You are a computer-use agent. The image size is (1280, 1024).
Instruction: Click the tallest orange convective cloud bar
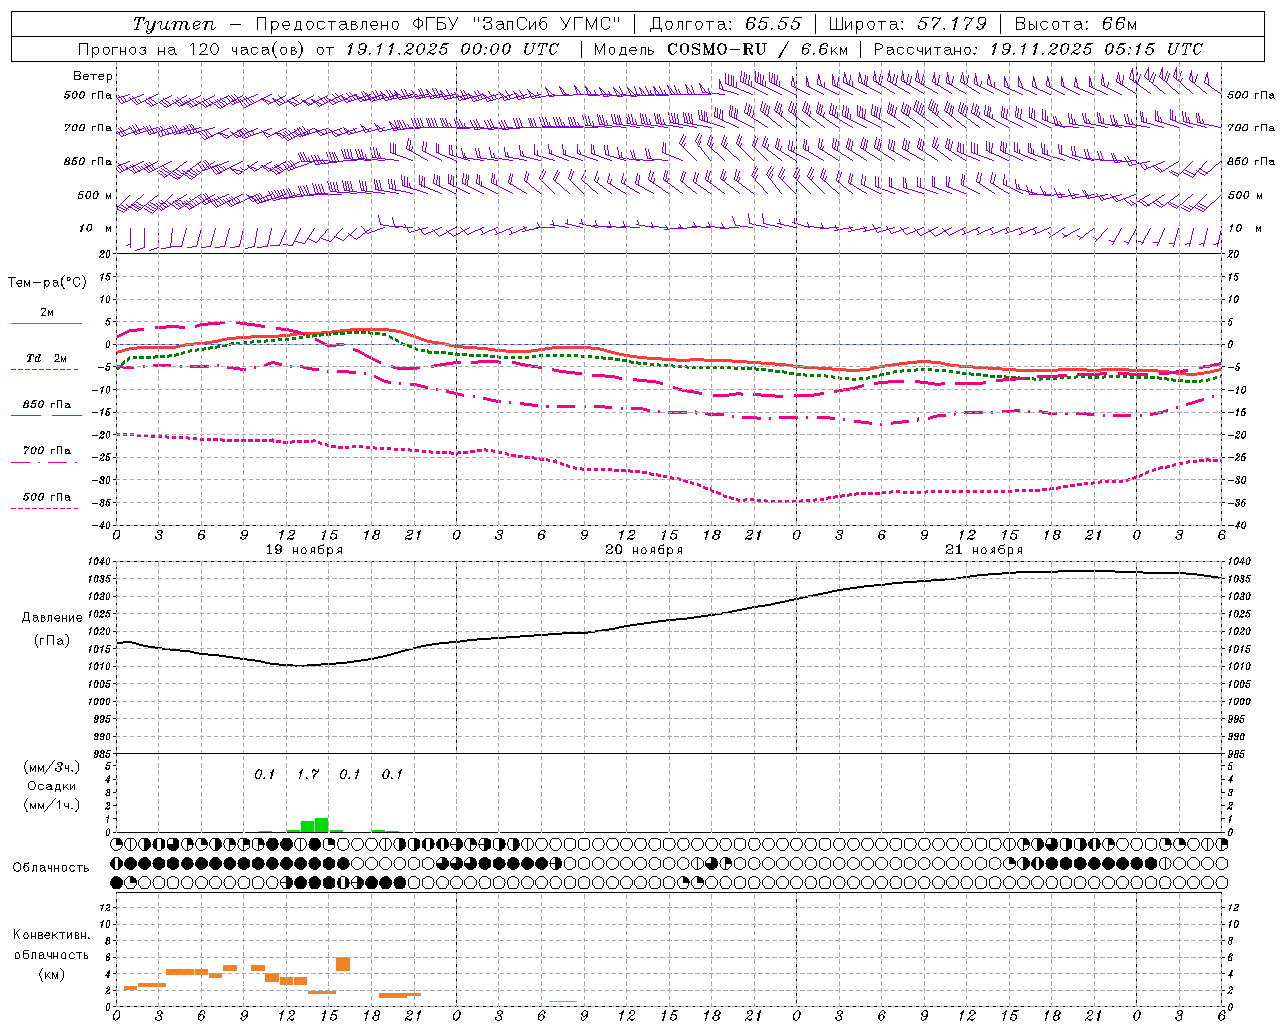[343, 964]
